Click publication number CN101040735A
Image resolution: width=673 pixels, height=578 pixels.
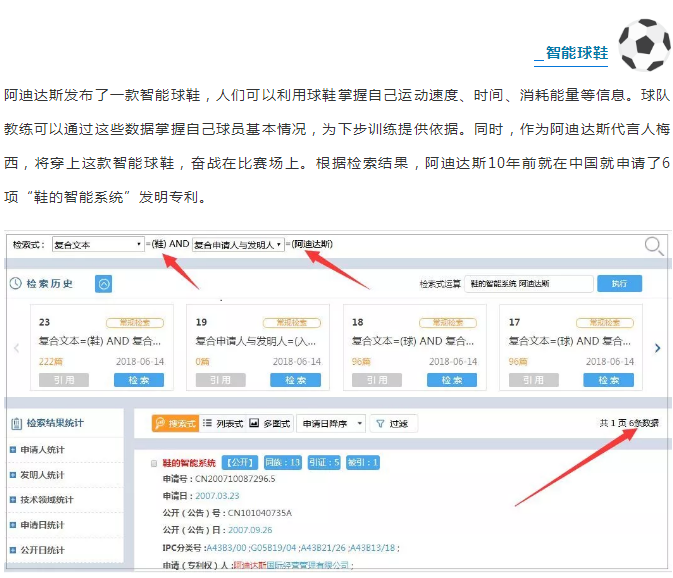click(260, 513)
